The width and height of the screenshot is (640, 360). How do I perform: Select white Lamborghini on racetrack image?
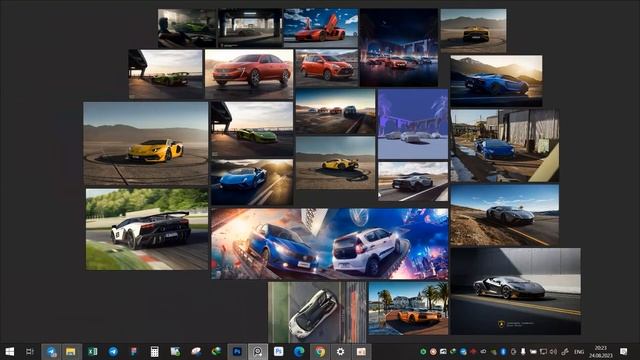click(x=147, y=229)
